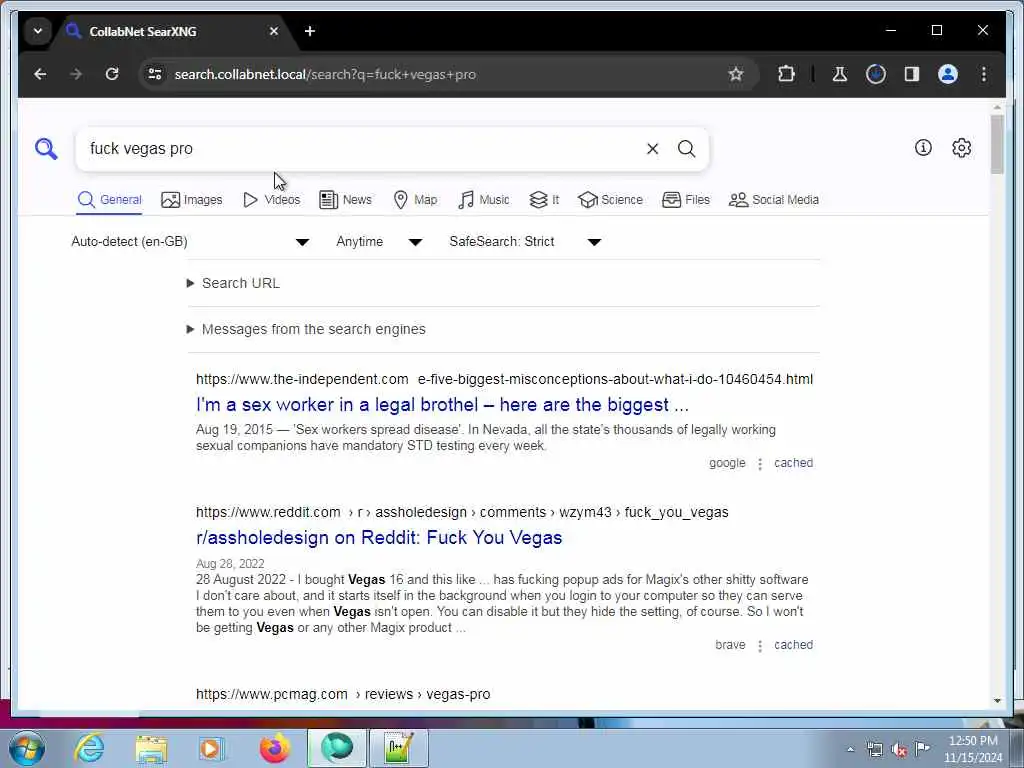Open the preferences gear icon
The height and width of the screenshot is (768, 1024).
[961, 148]
